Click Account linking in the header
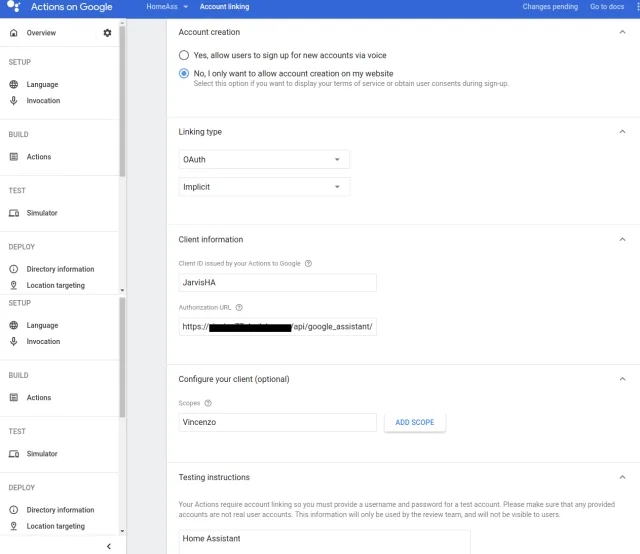 click(x=224, y=7)
